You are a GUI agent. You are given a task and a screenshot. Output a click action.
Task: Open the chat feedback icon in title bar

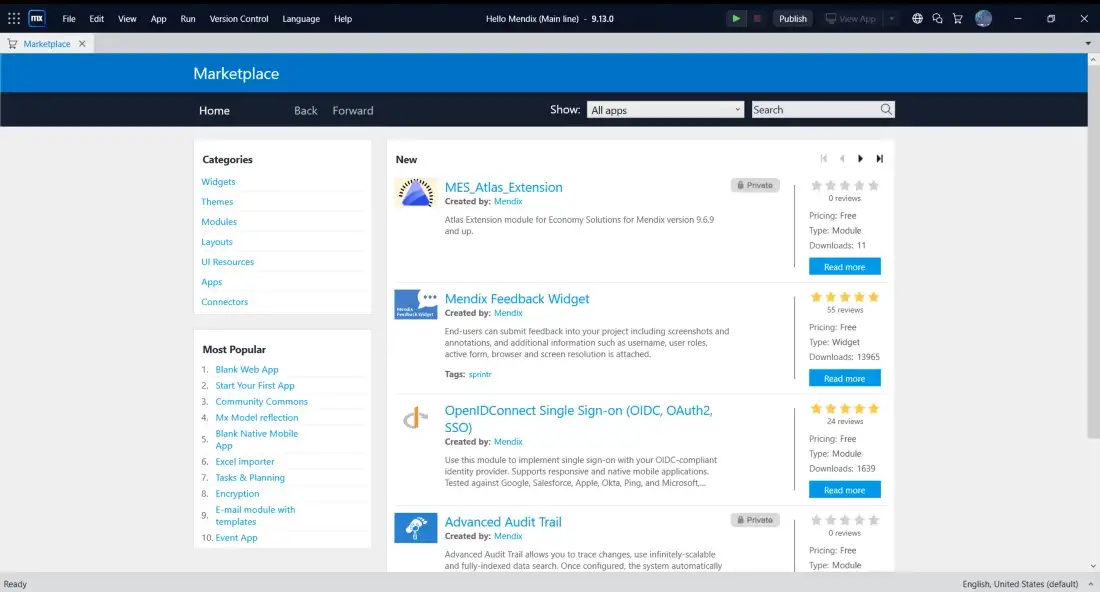click(937, 19)
